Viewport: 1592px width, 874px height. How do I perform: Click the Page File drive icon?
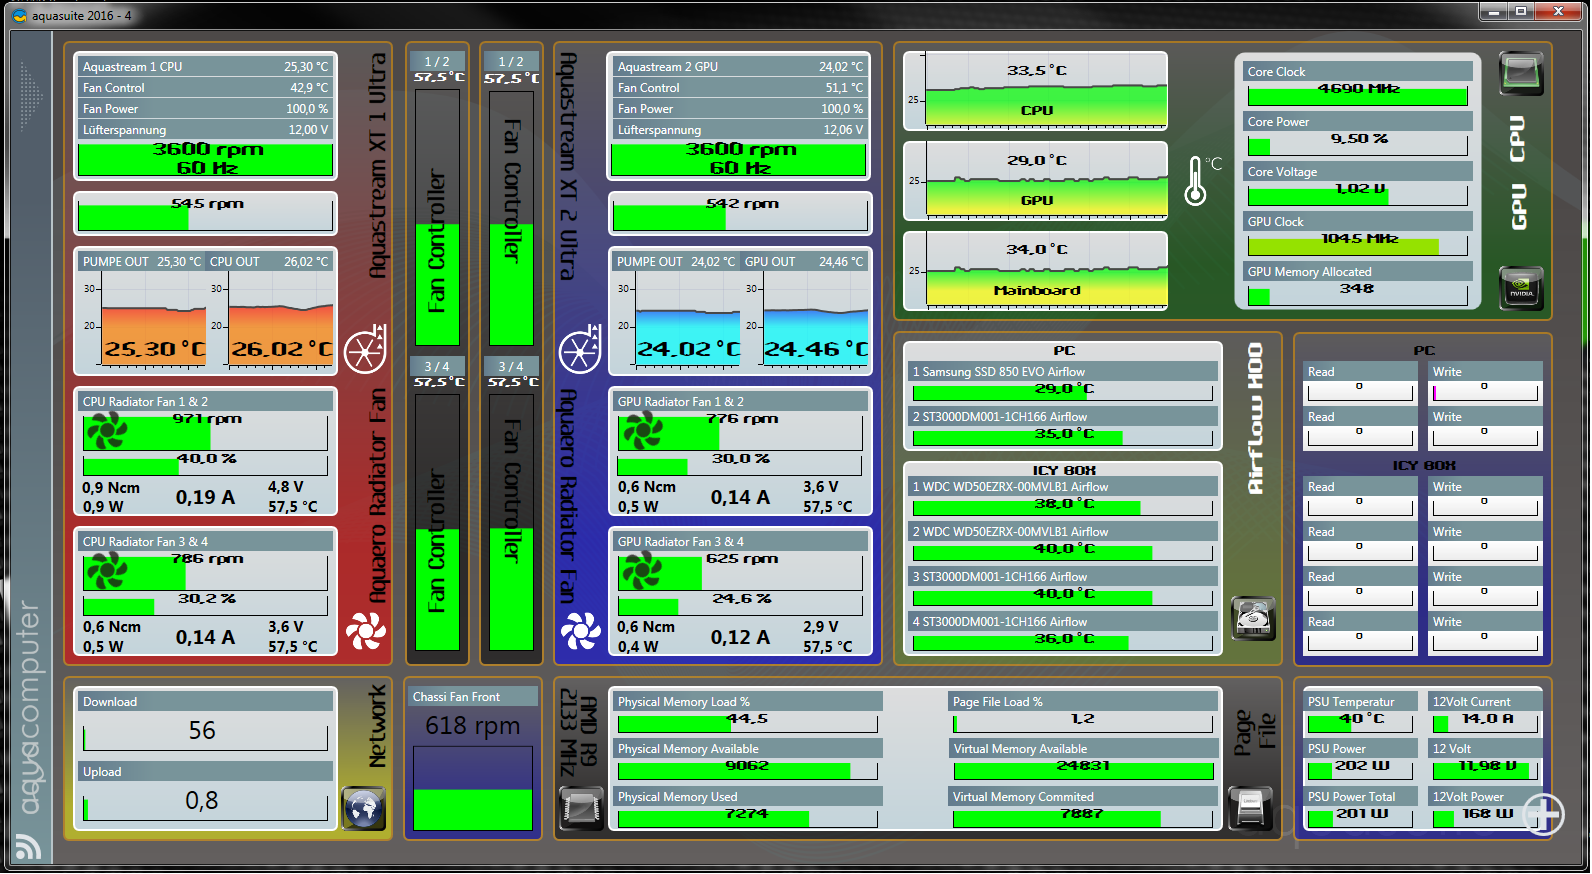1250,807
